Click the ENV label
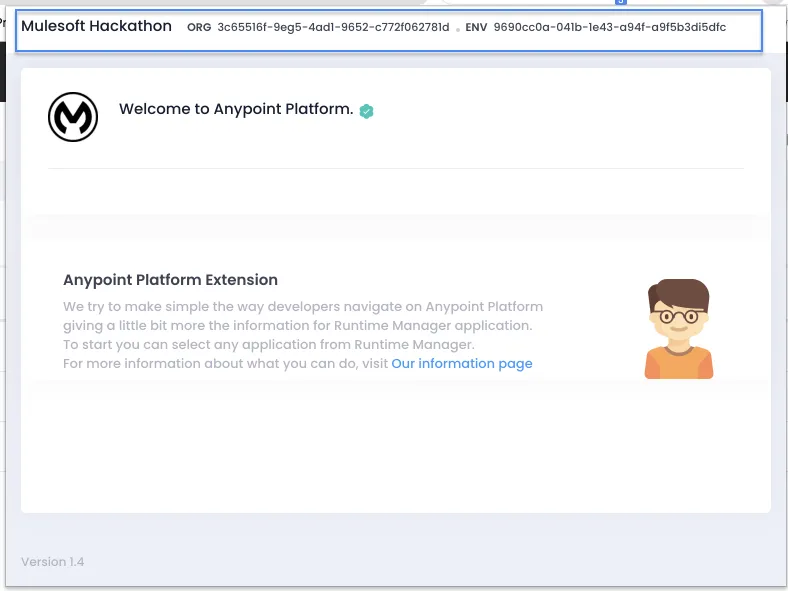788x591 pixels. click(x=476, y=28)
